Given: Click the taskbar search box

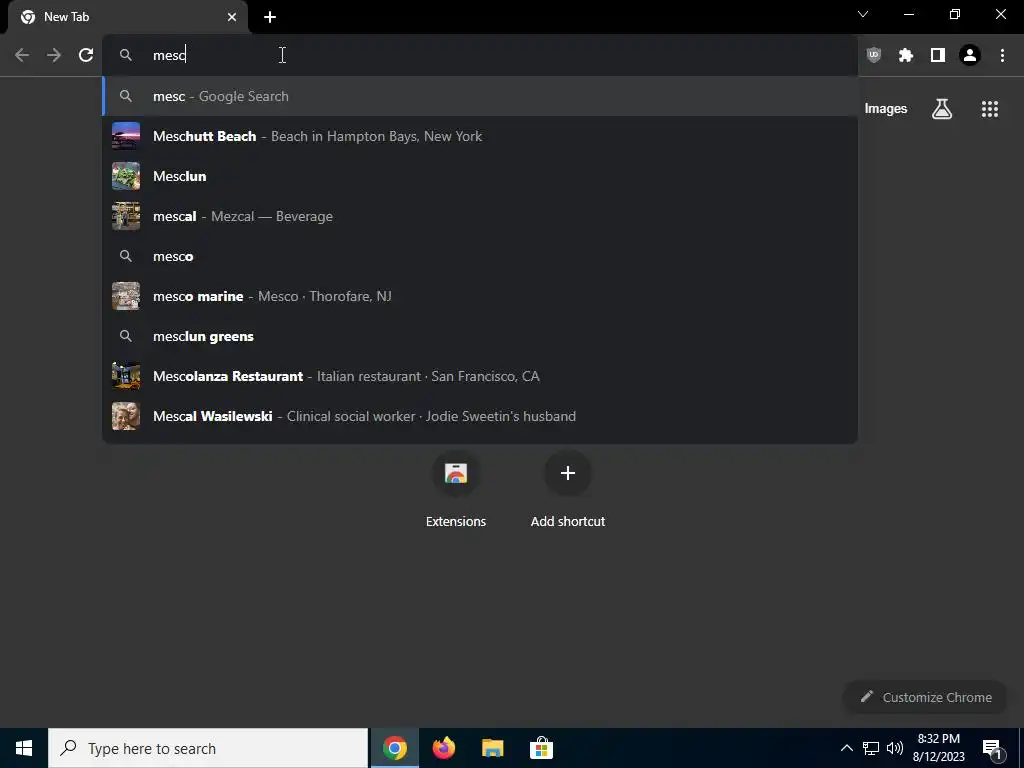Looking at the screenshot, I should 208,748.
